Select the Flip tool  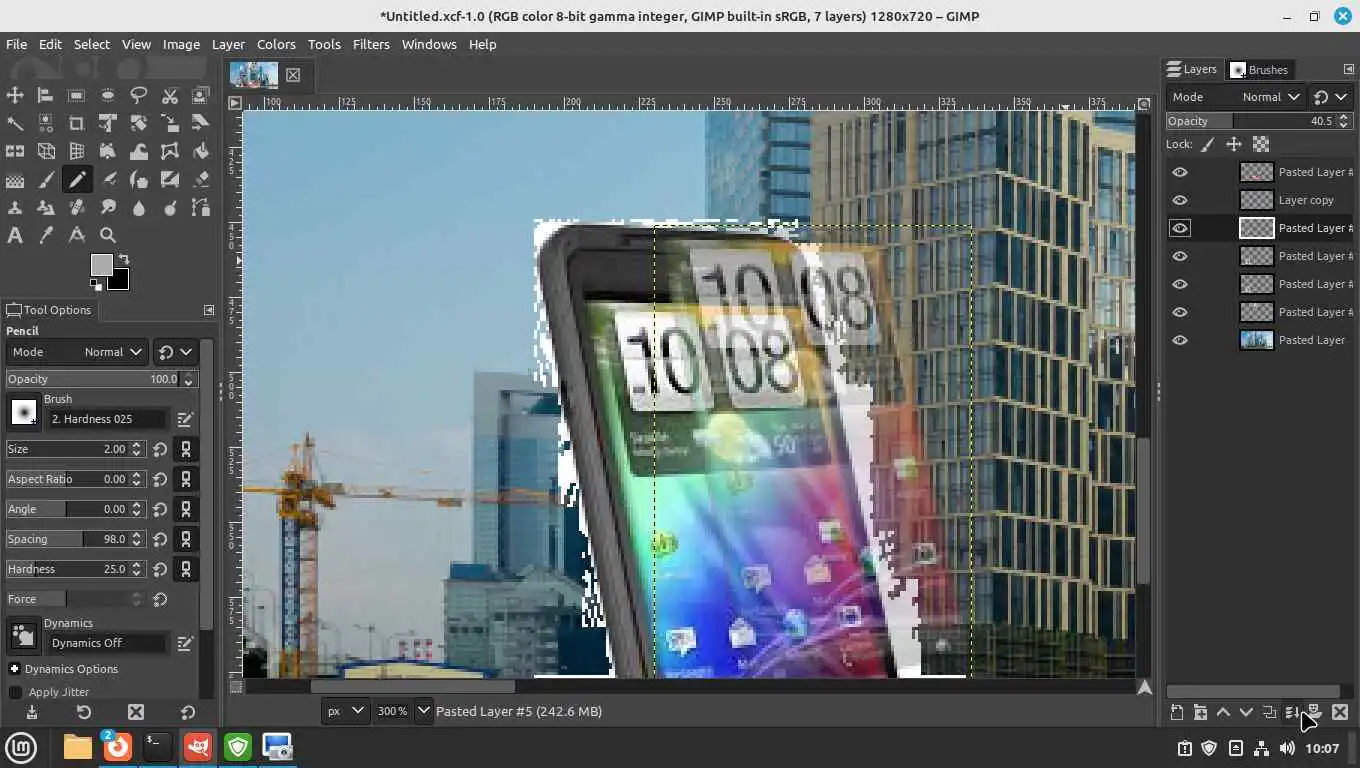click(x=15, y=151)
